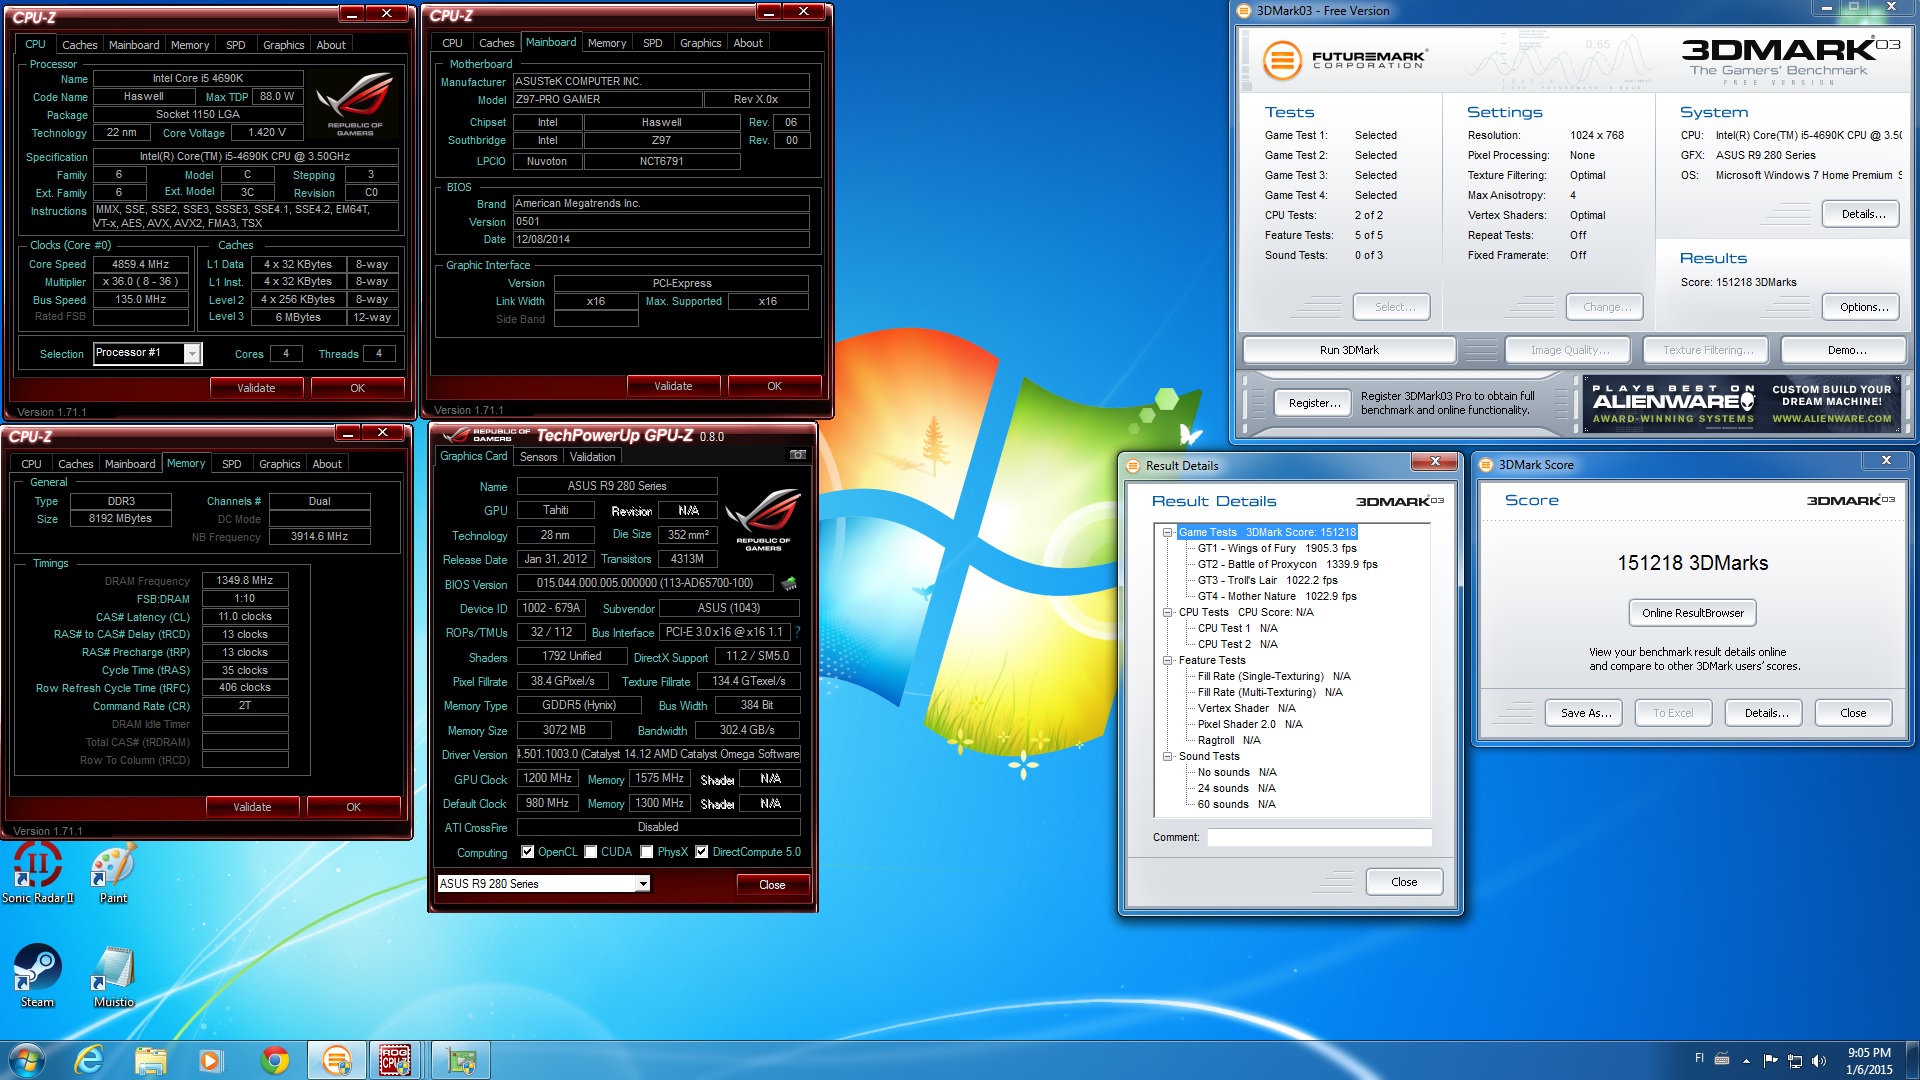Select 'Pixel Shader 2.0' result row
This screenshot has height=1080, width=1920.
(1250, 724)
